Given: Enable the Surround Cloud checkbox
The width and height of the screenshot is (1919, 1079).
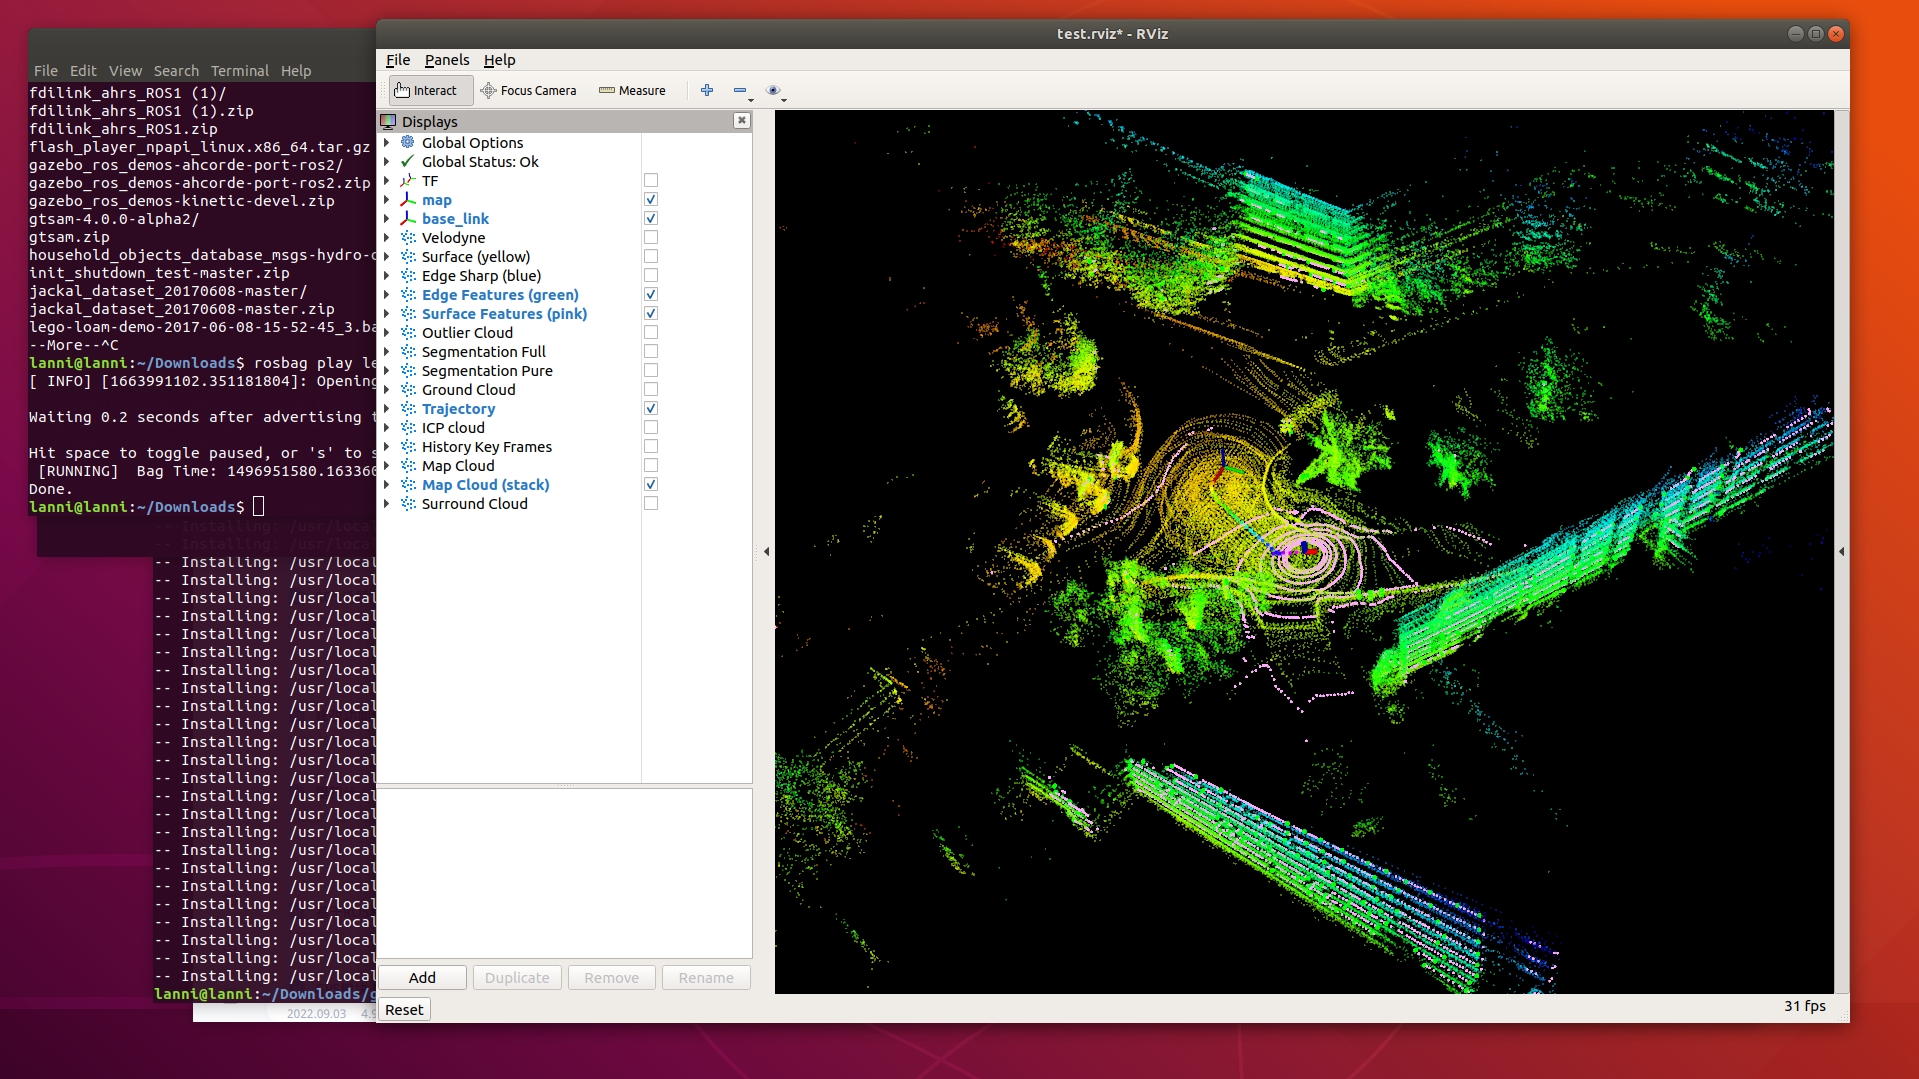Looking at the screenshot, I should coord(651,503).
